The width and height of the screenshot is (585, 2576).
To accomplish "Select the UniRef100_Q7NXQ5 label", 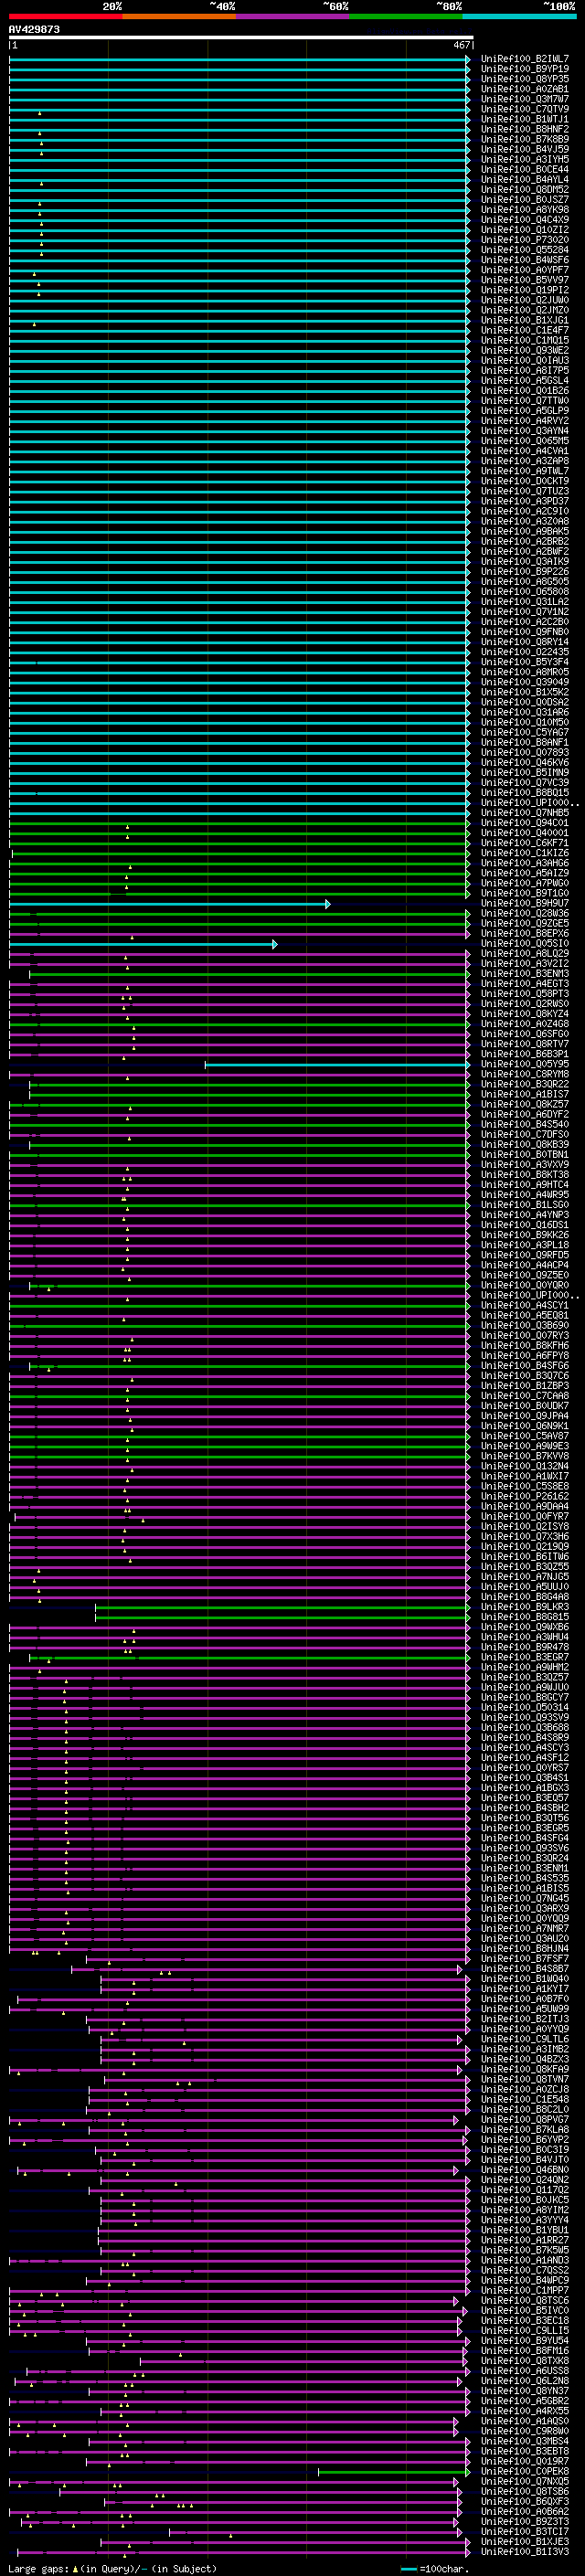I will [525, 2481].
